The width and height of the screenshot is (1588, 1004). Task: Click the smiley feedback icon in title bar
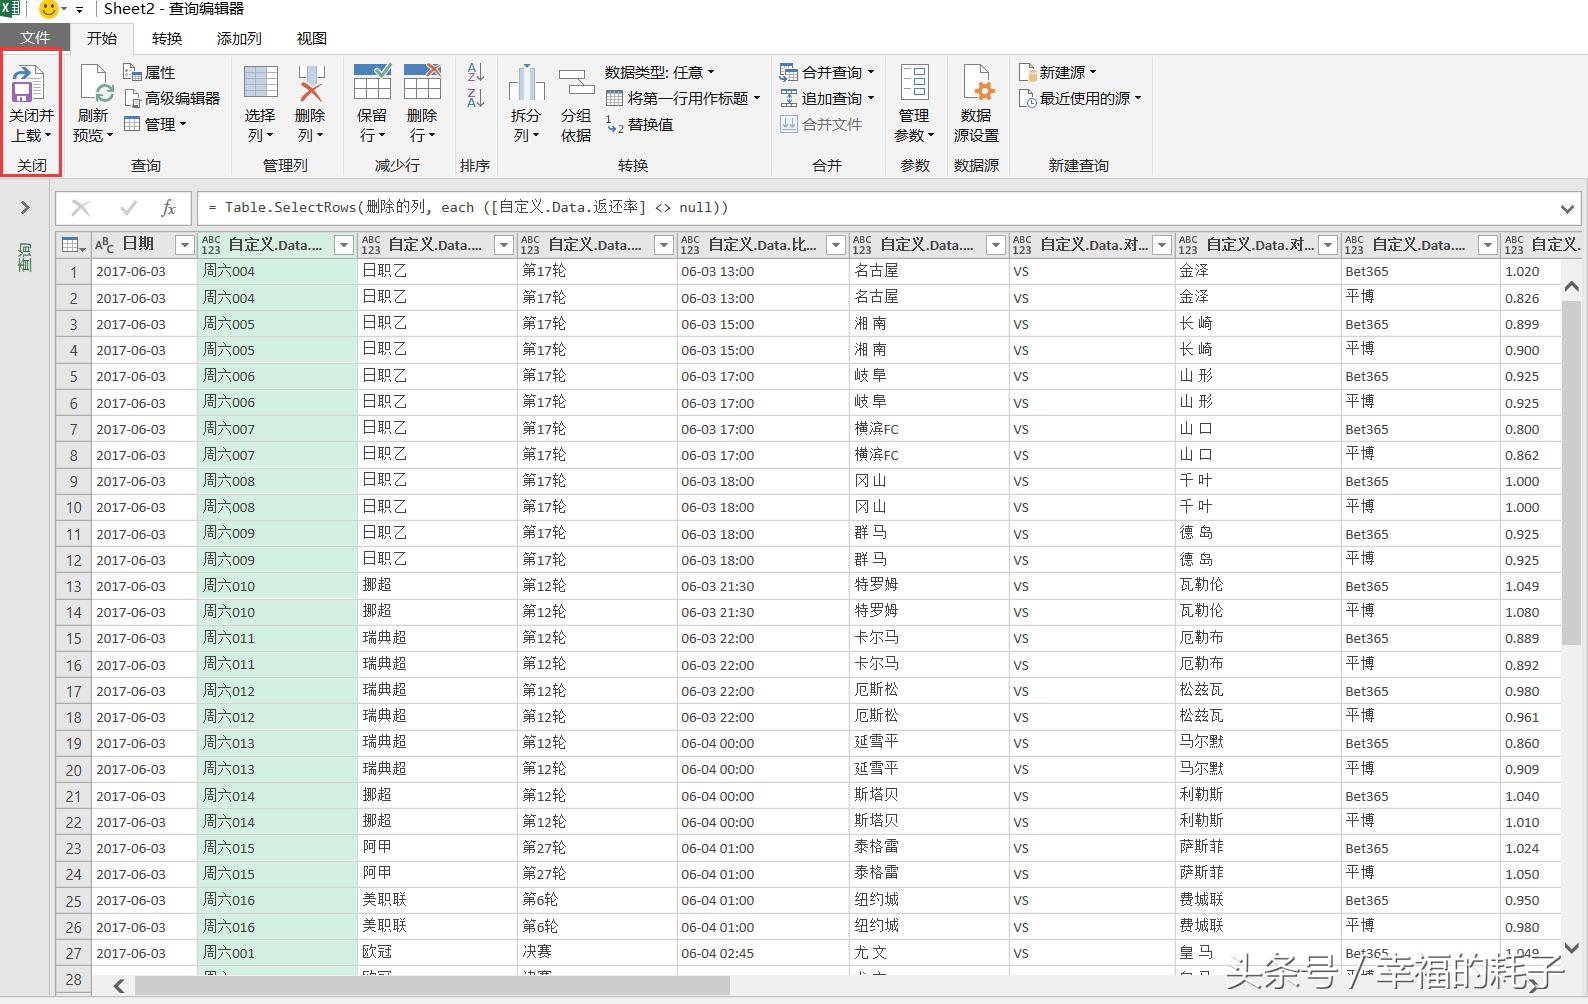point(48,10)
